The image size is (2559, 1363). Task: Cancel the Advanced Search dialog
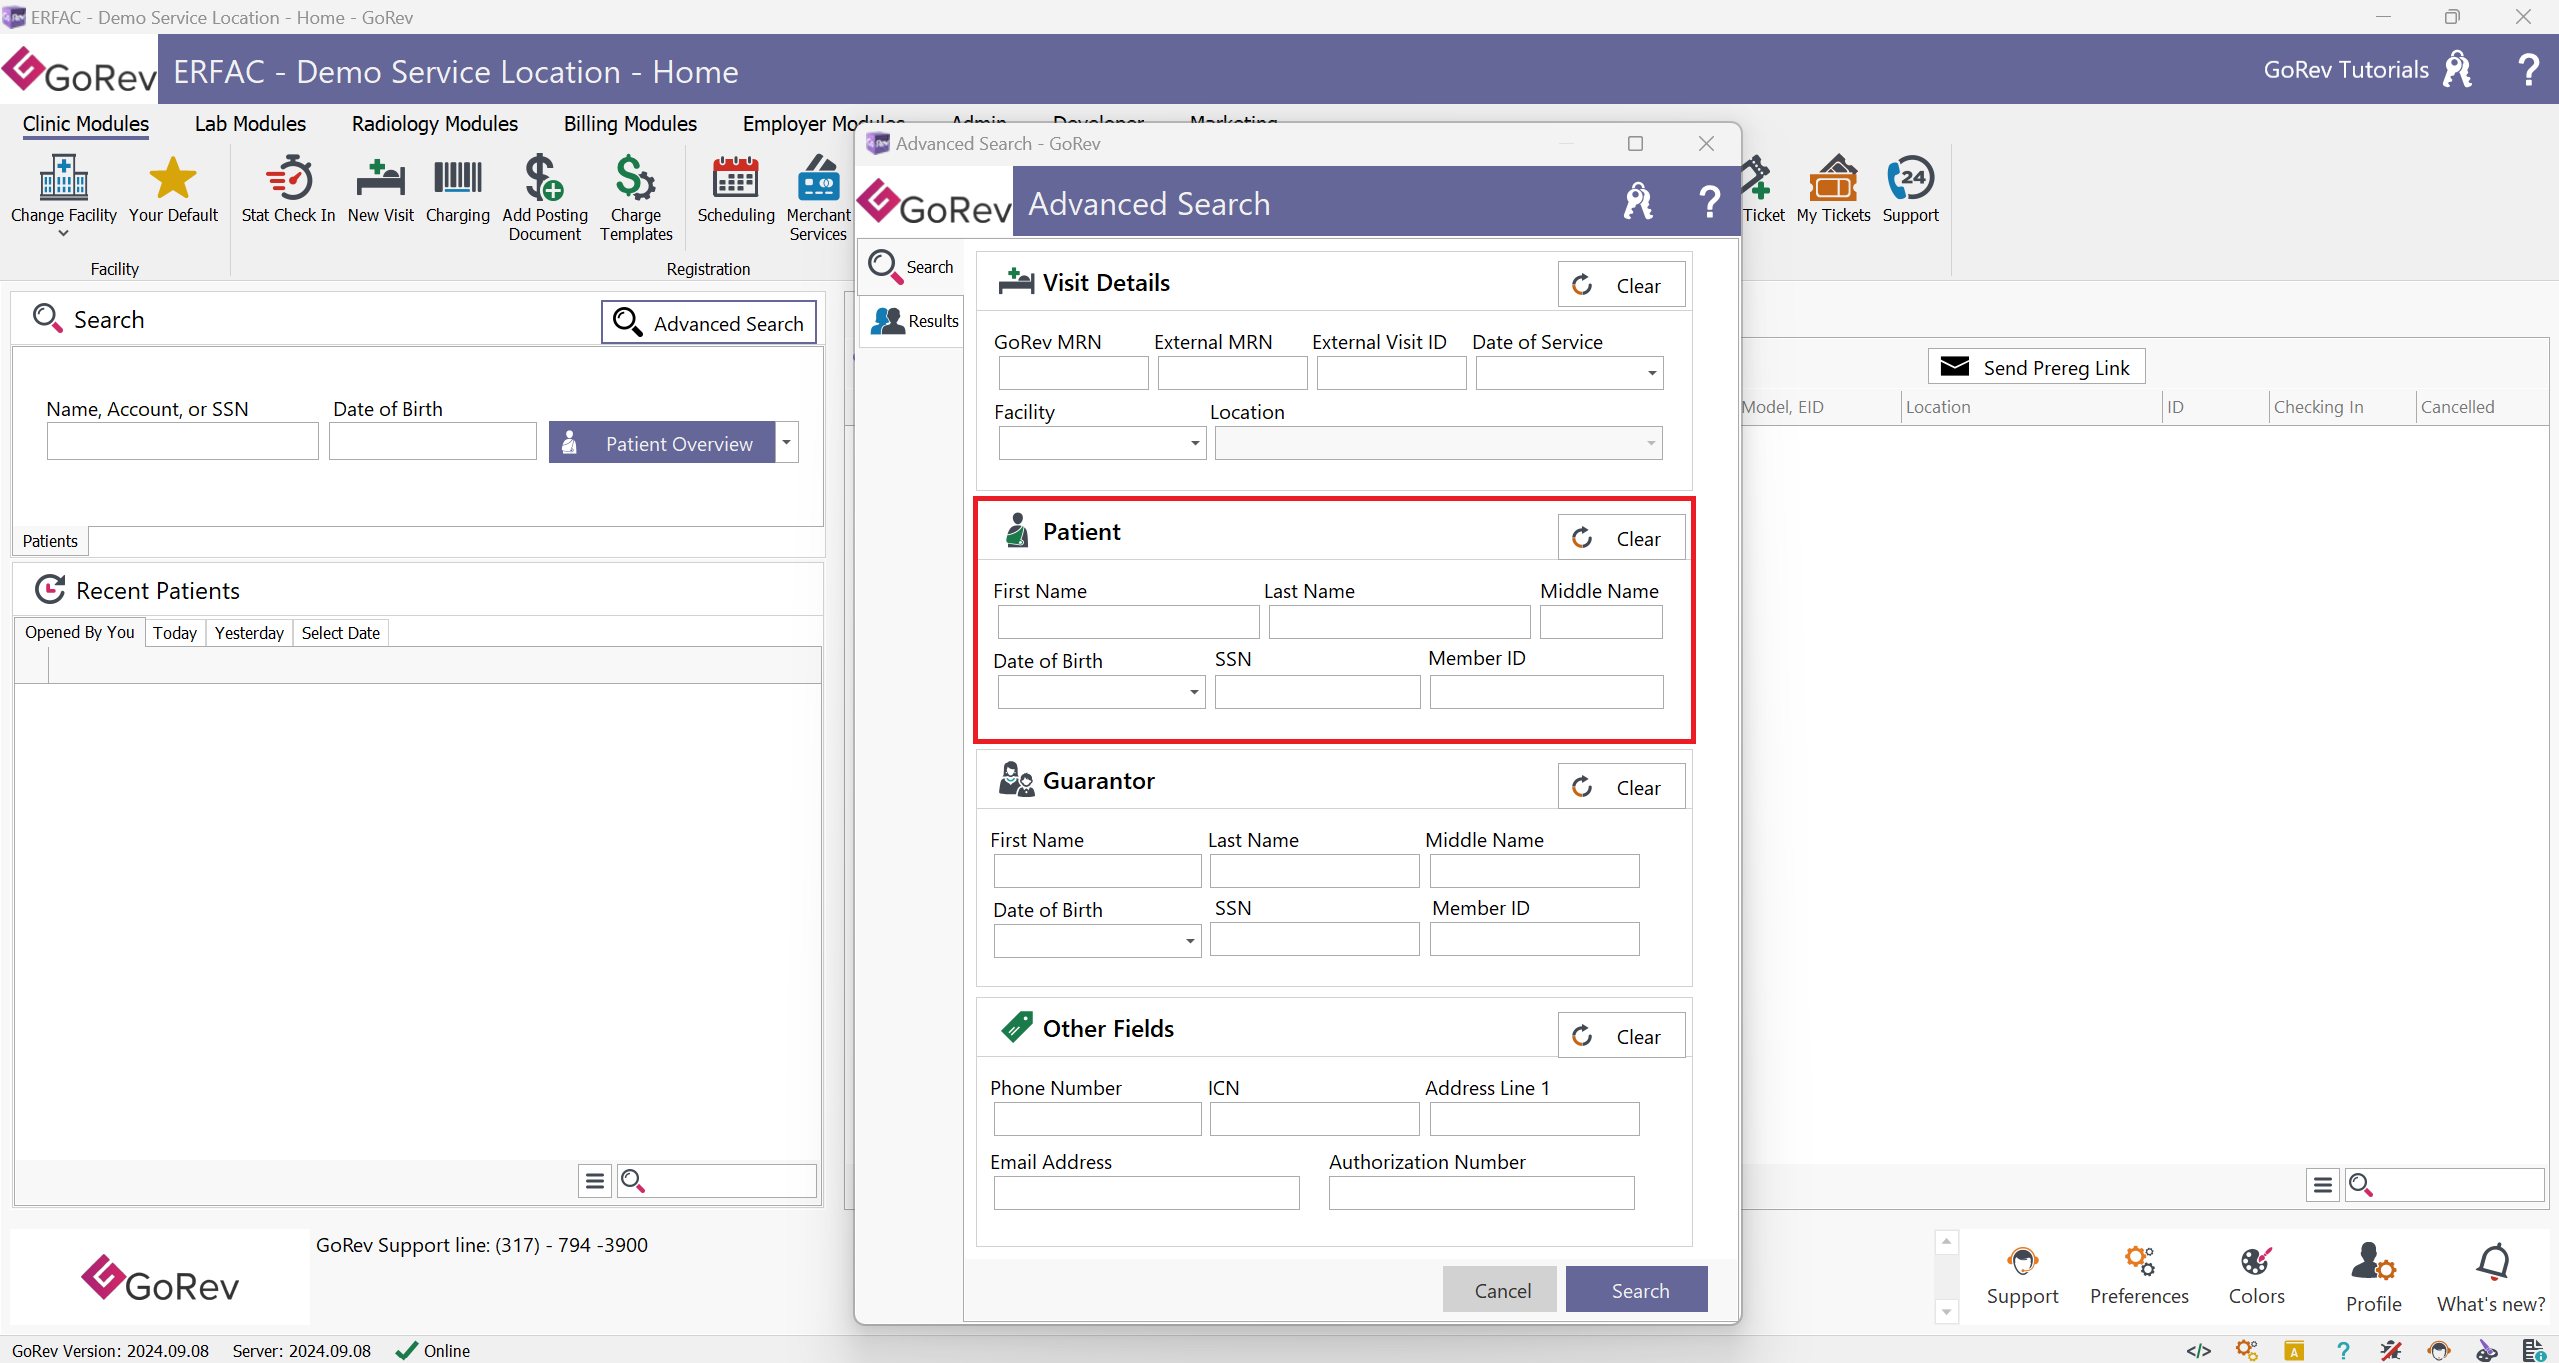(x=1501, y=1290)
